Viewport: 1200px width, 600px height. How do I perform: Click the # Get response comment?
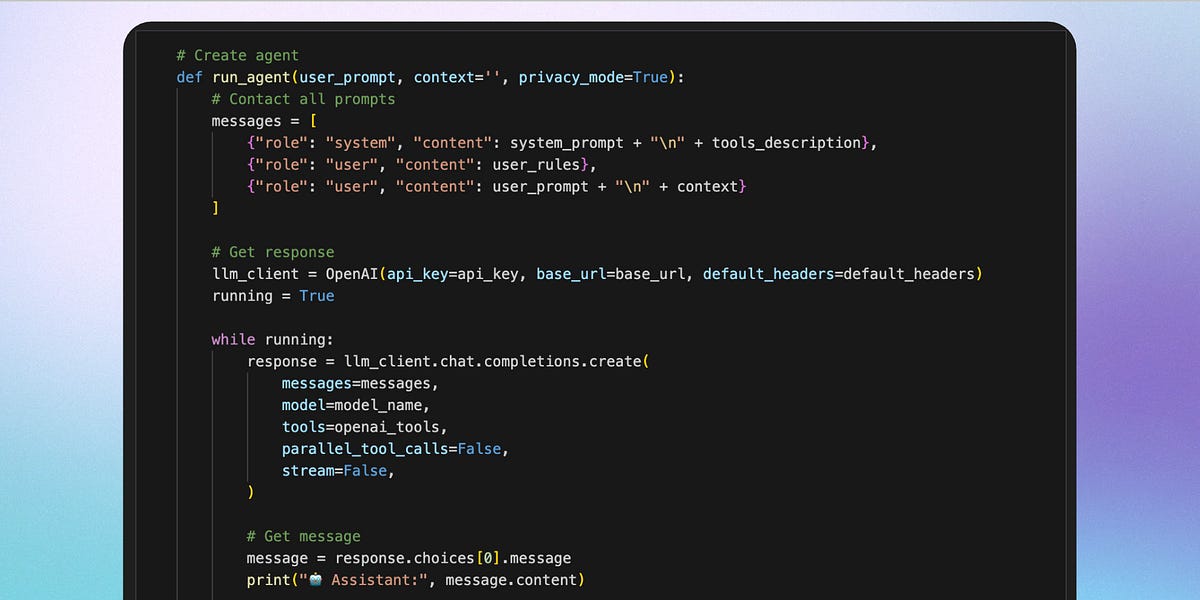272,251
